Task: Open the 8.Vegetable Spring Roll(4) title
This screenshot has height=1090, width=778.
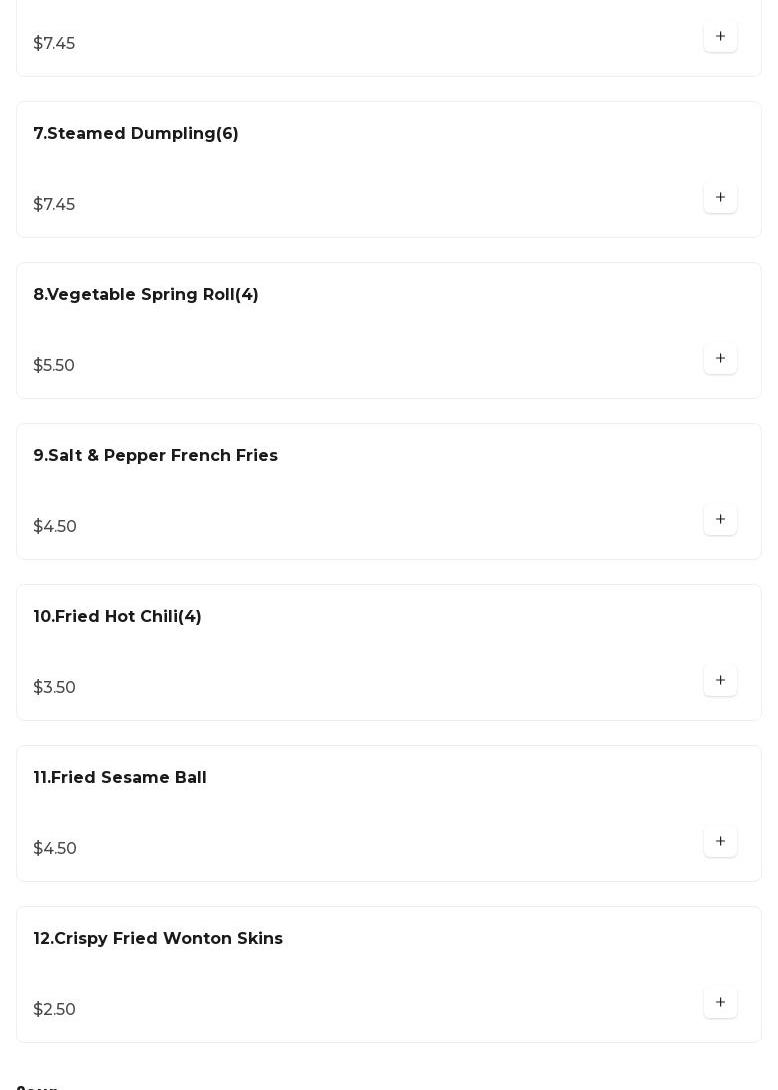Action: coord(146,295)
